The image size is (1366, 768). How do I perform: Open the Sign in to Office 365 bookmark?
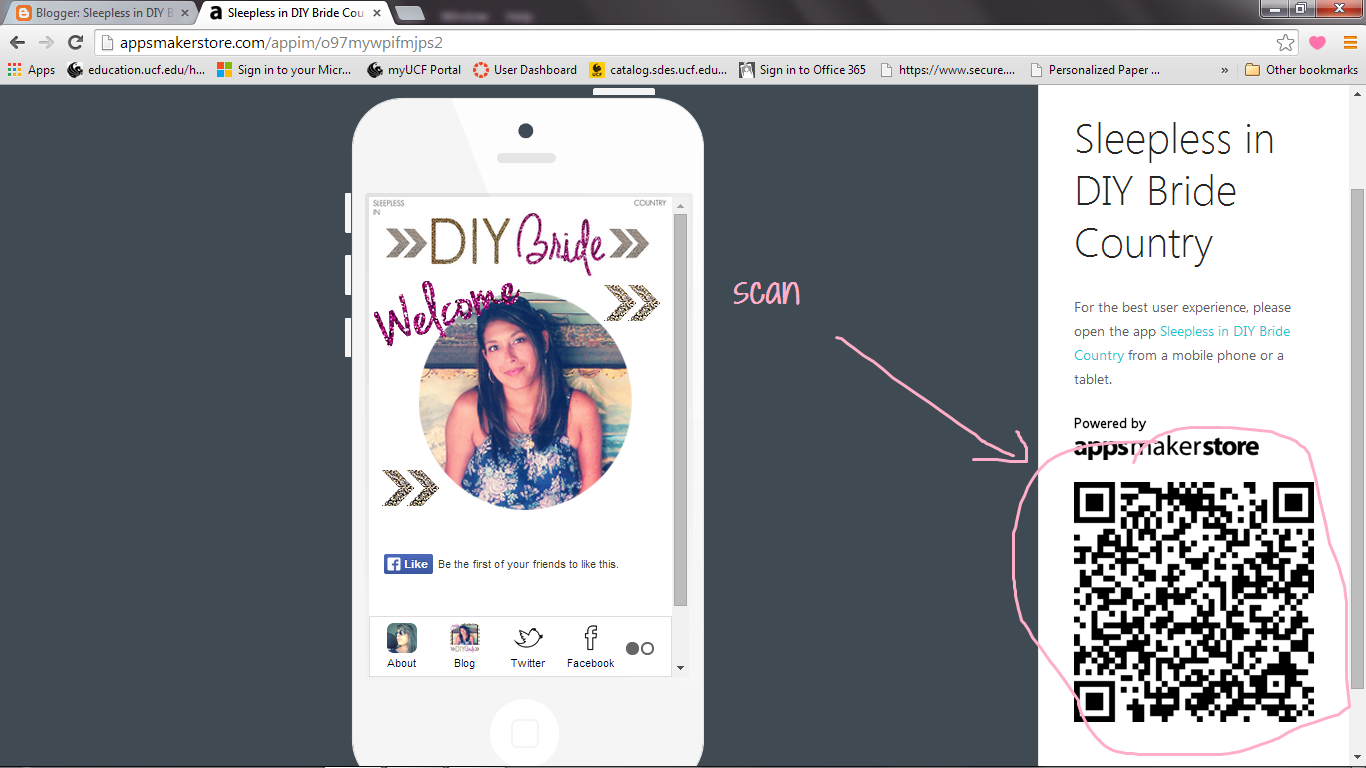(802, 70)
